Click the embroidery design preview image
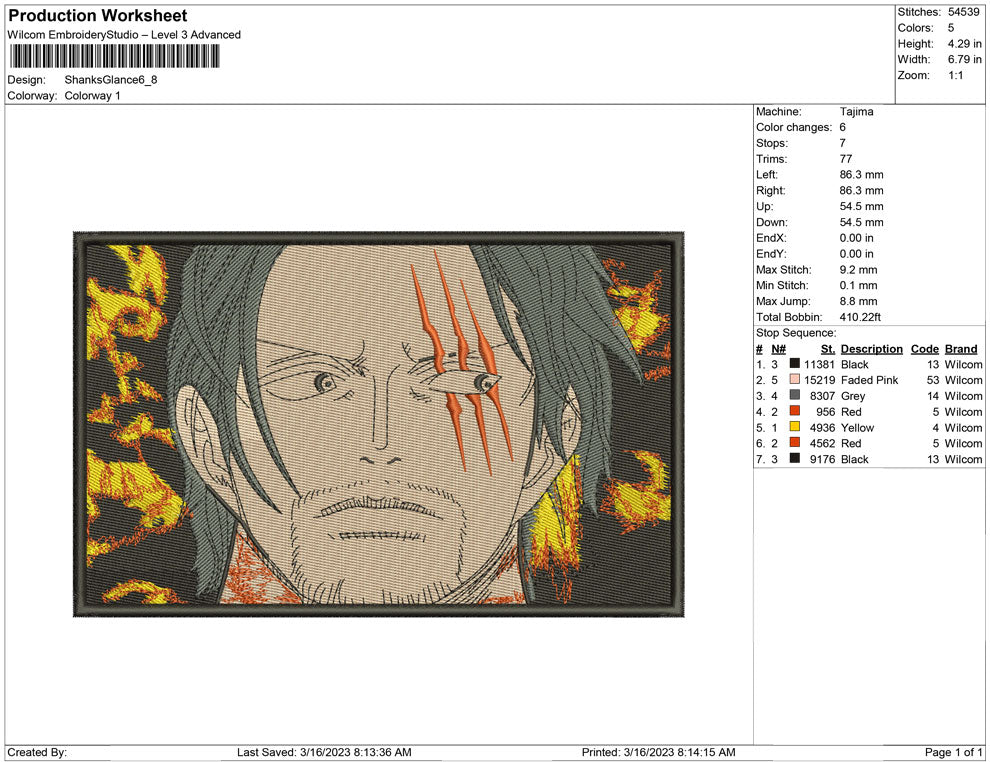 click(x=379, y=424)
